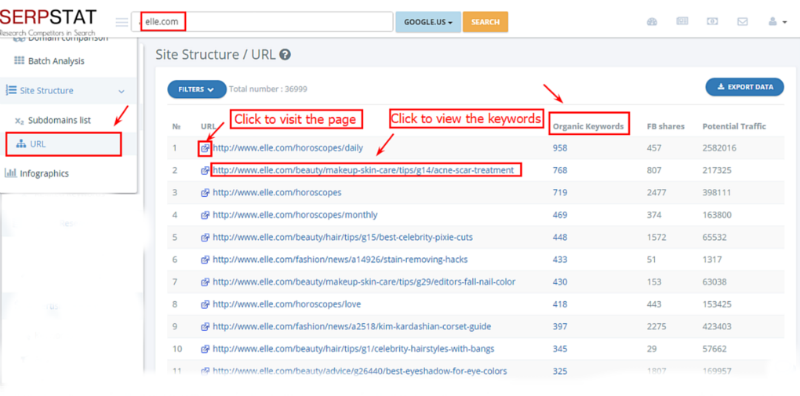Toggle the hamburger sidebar menu icon
The image size is (800, 396).
coord(121,22)
